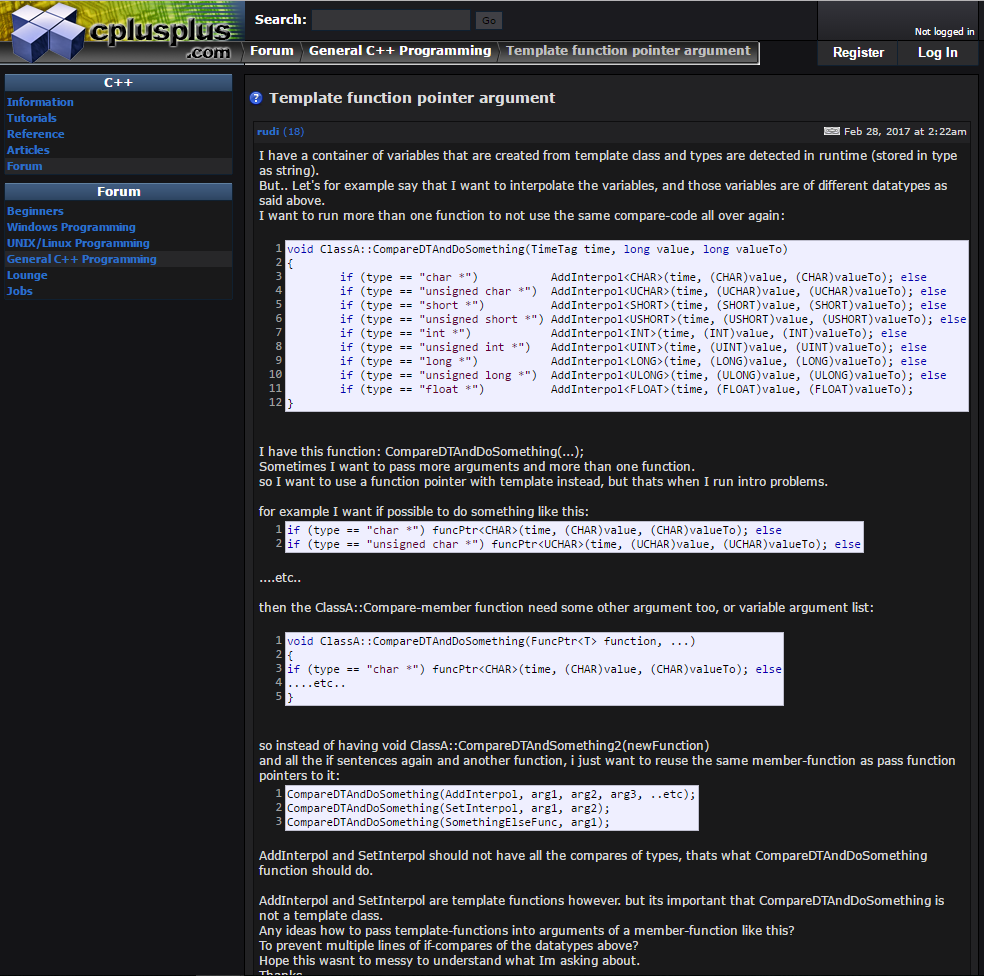This screenshot has height=976, width=984.
Task: Open the help question-mark icon beside thread title
Action: (x=258, y=98)
